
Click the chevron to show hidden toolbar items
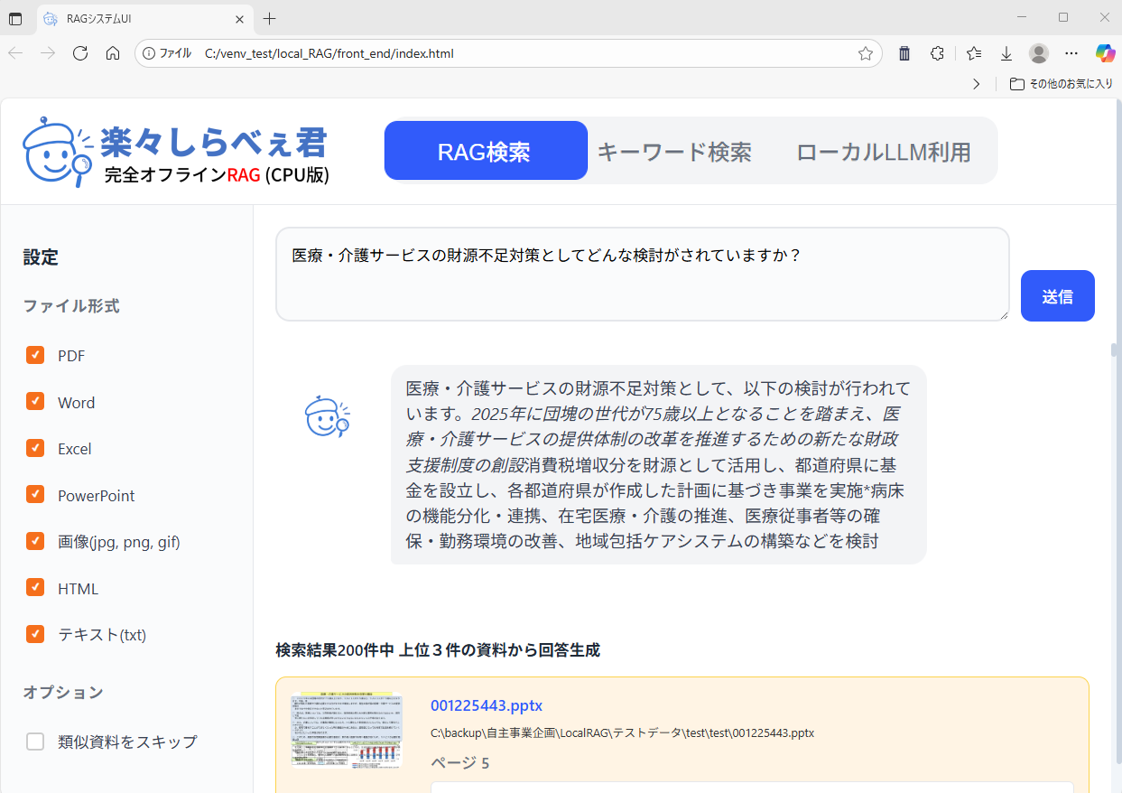(978, 85)
